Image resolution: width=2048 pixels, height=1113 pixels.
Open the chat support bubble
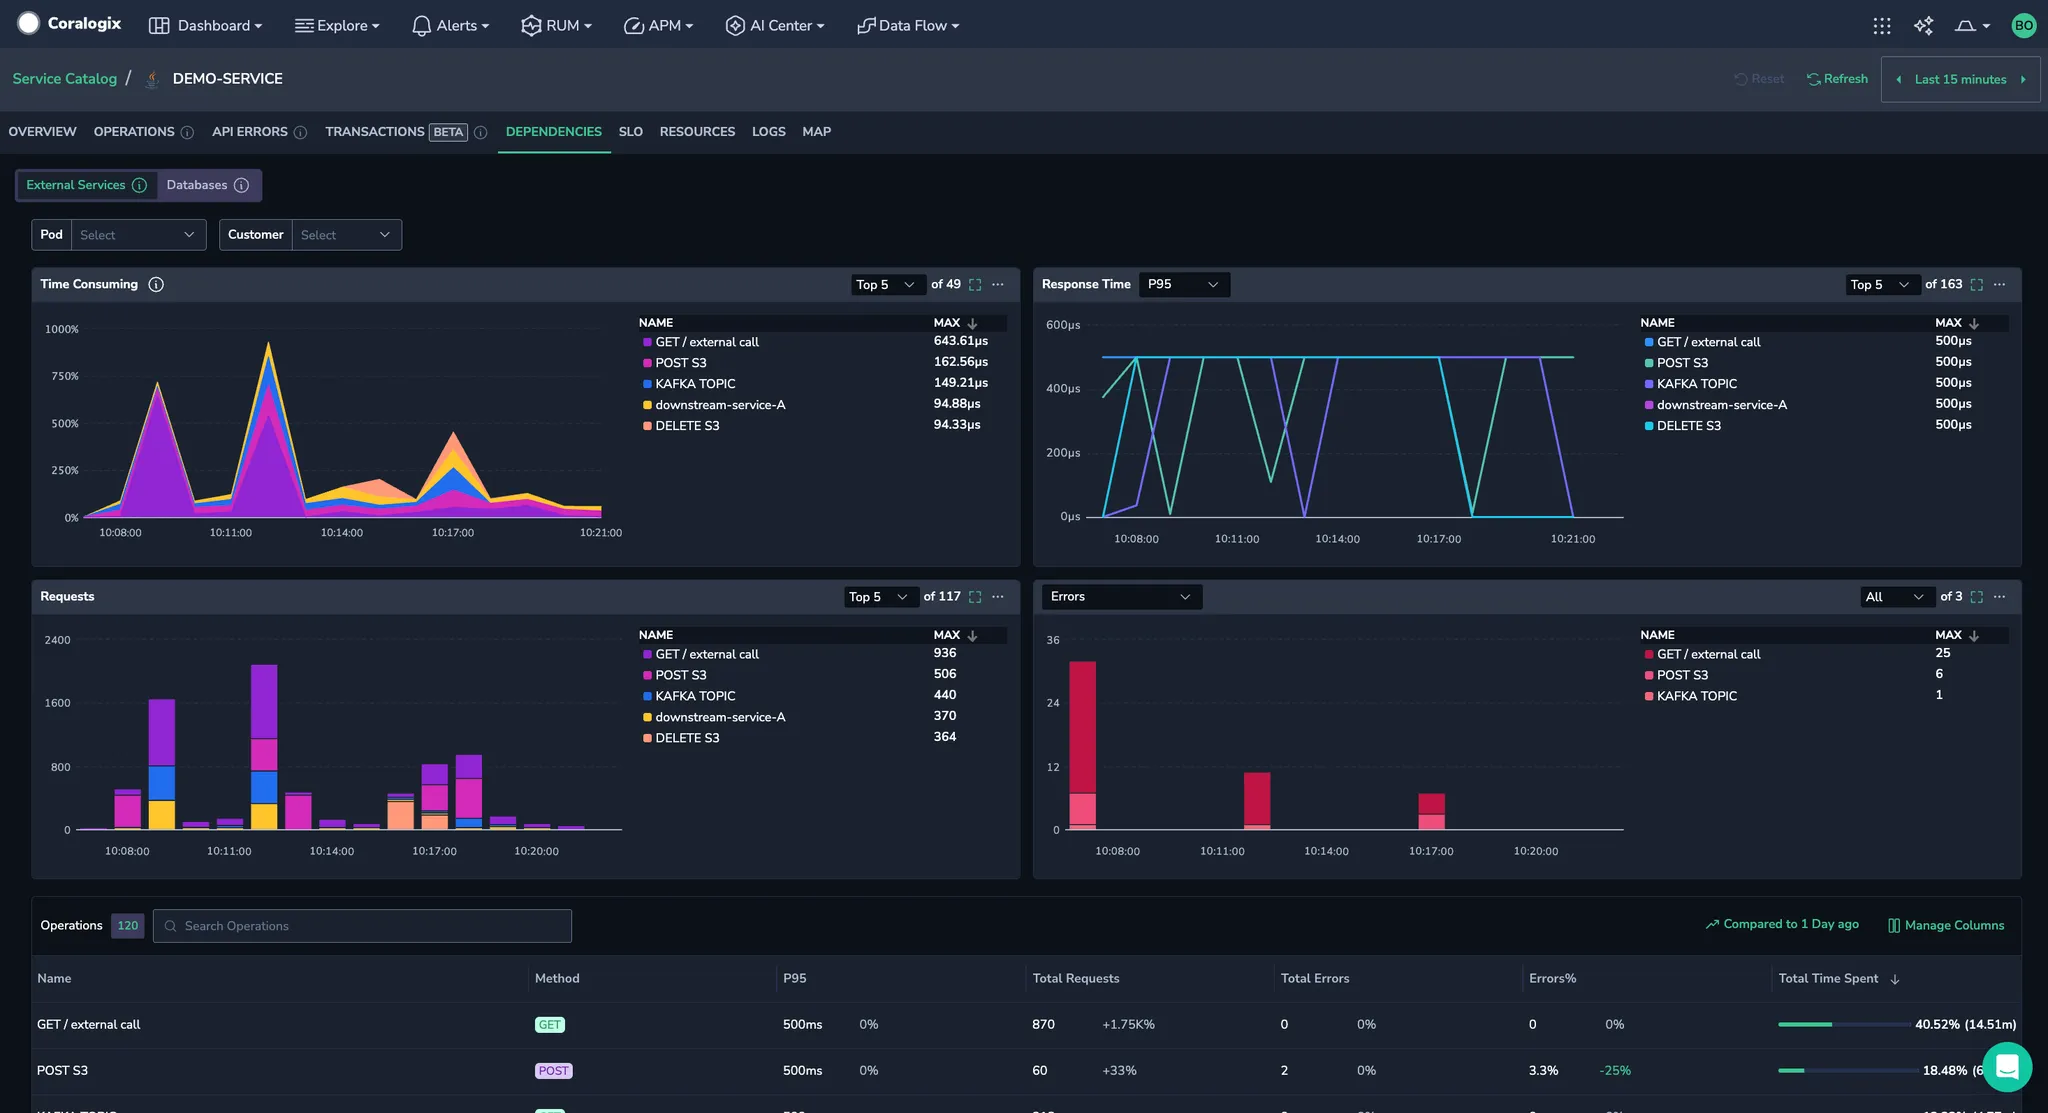(2006, 1067)
